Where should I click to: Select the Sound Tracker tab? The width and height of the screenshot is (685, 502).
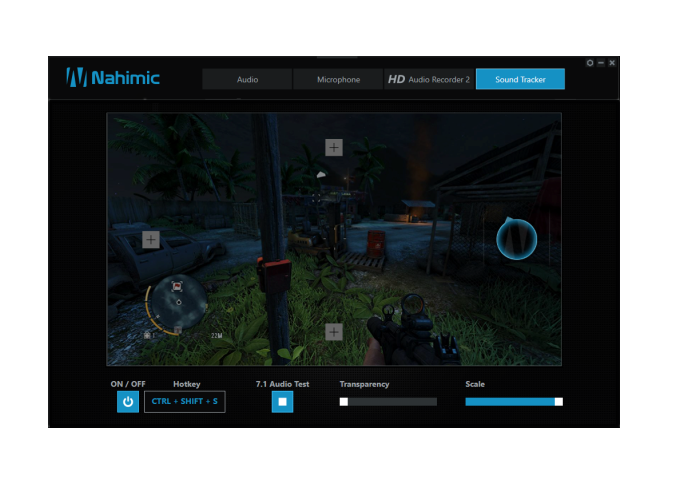click(520, 79)
